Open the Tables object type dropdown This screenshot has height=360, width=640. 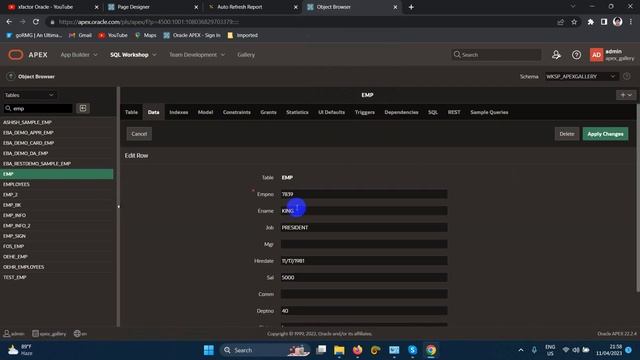[29, 95]
